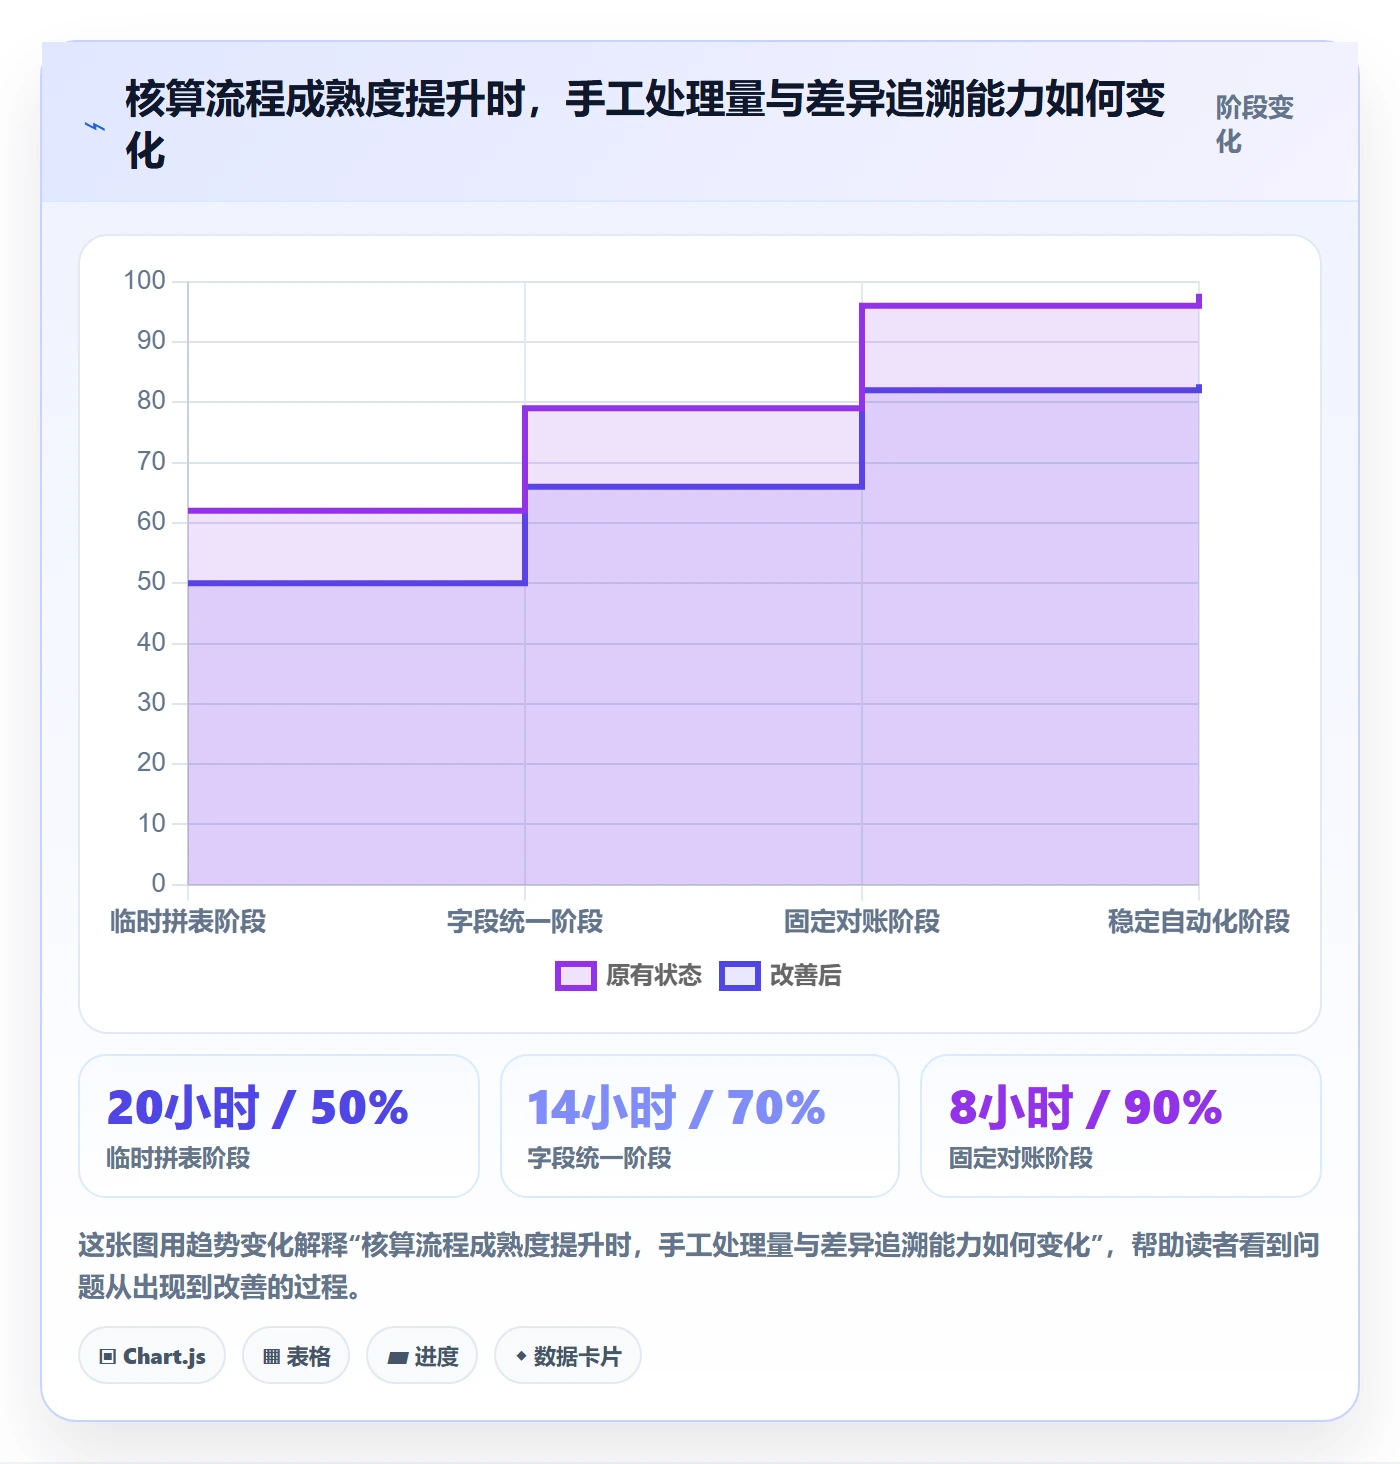Click the 阶段变化 badge in header
Image resolution: width=1400 pixels, height=1464 pixels.
click(x=1254, y=124)
